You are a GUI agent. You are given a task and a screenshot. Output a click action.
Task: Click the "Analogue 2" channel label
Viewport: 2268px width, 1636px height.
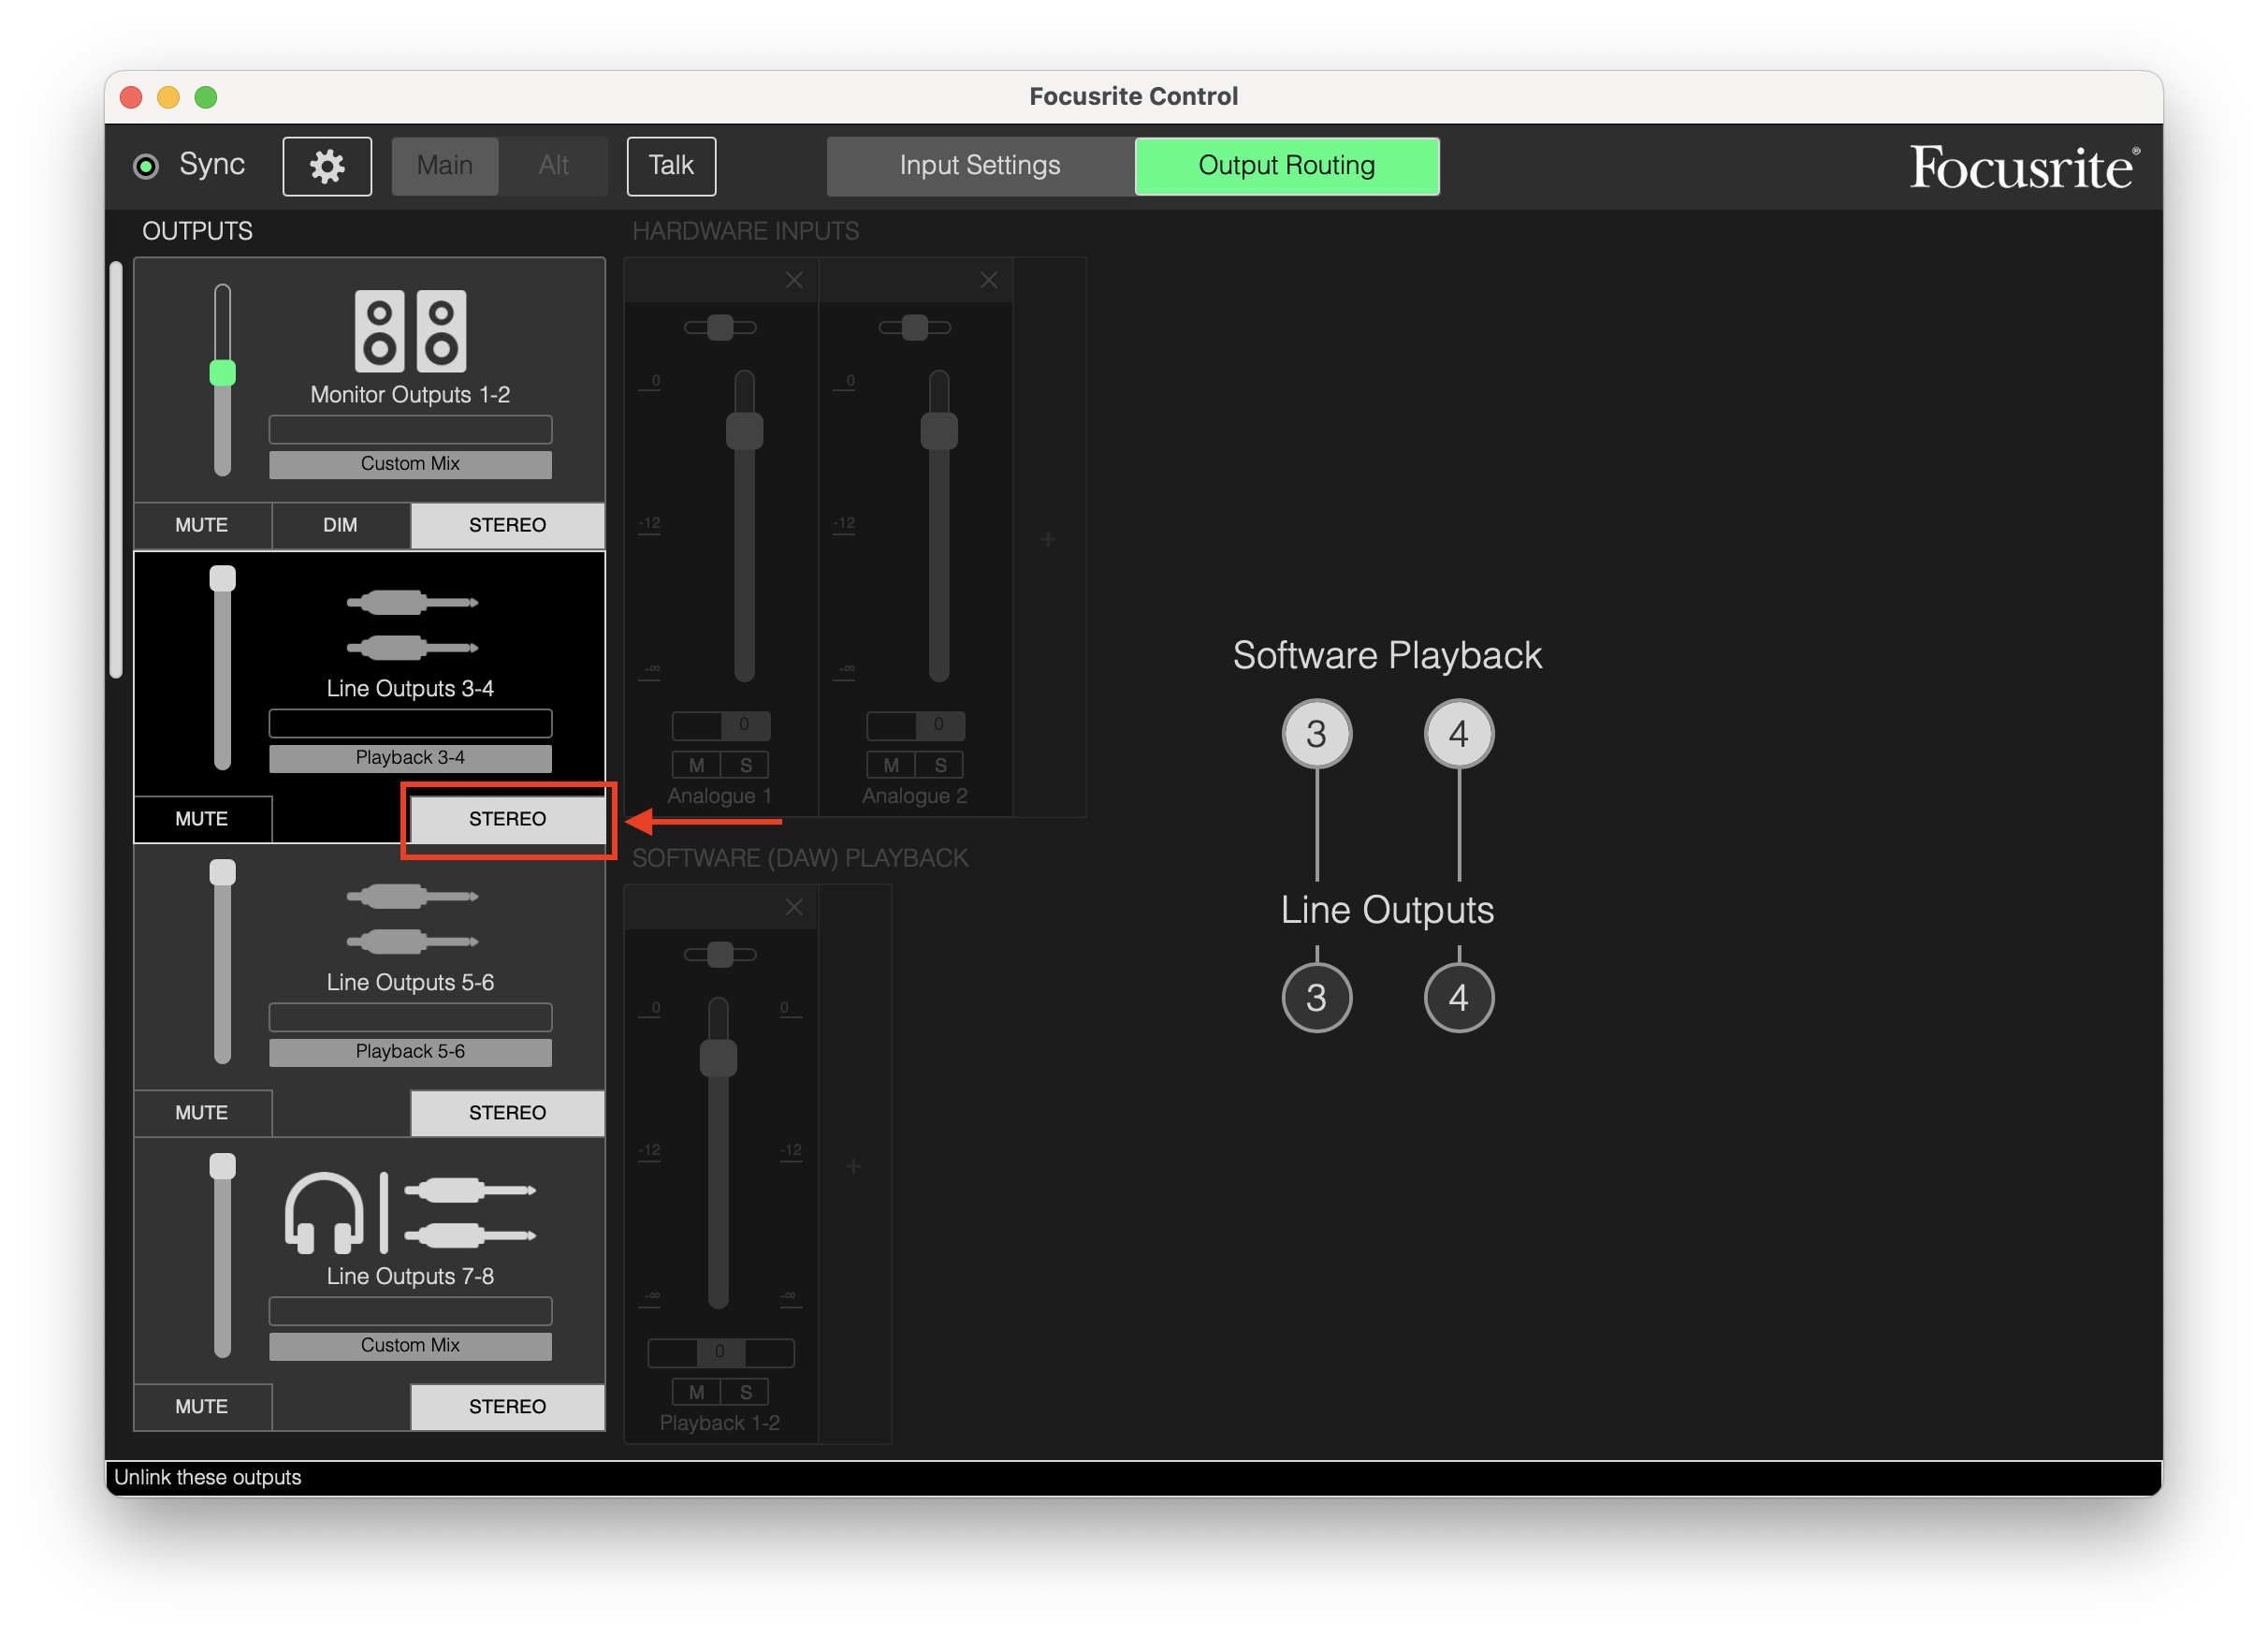(915, 796)
